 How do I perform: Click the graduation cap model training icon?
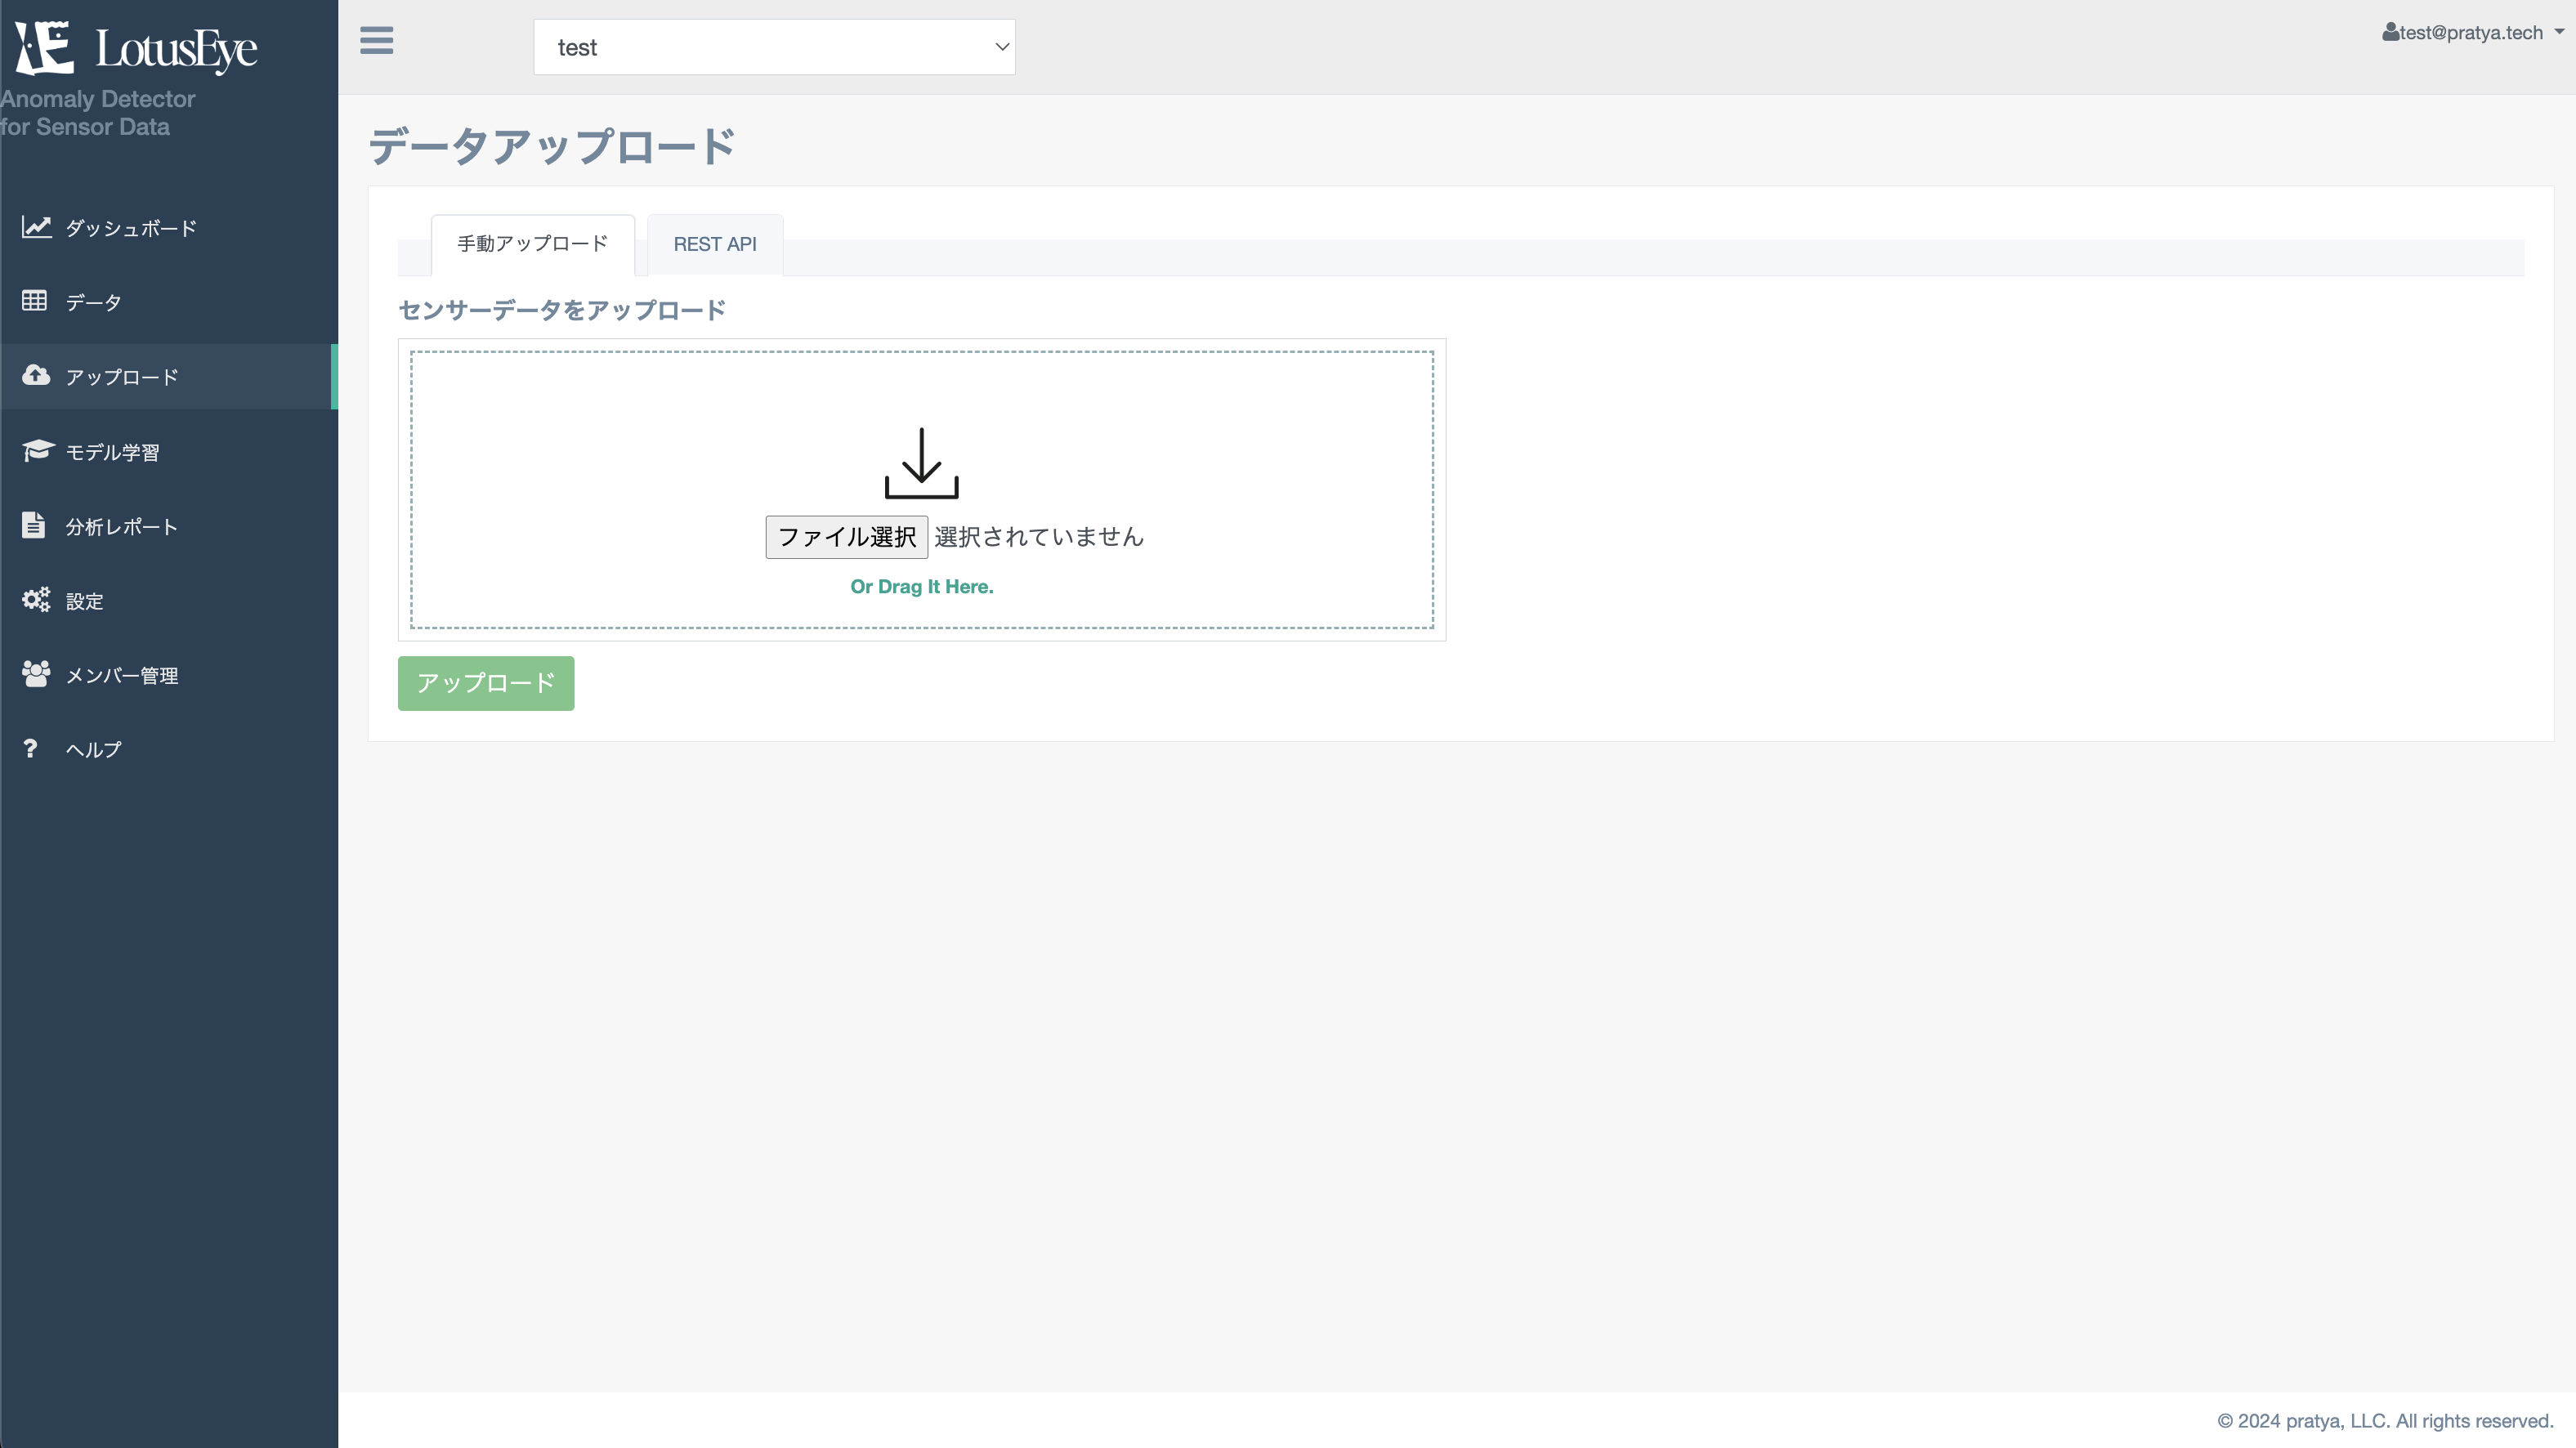click(38, 451)
